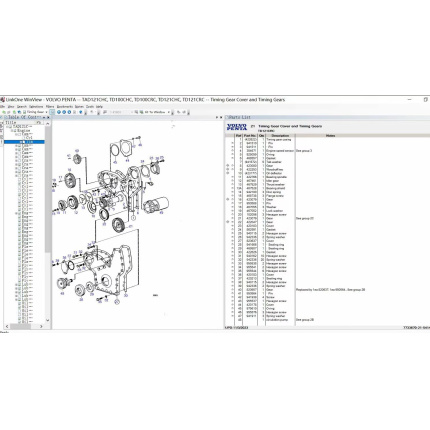Click the Notes column header

coord(330,136)
